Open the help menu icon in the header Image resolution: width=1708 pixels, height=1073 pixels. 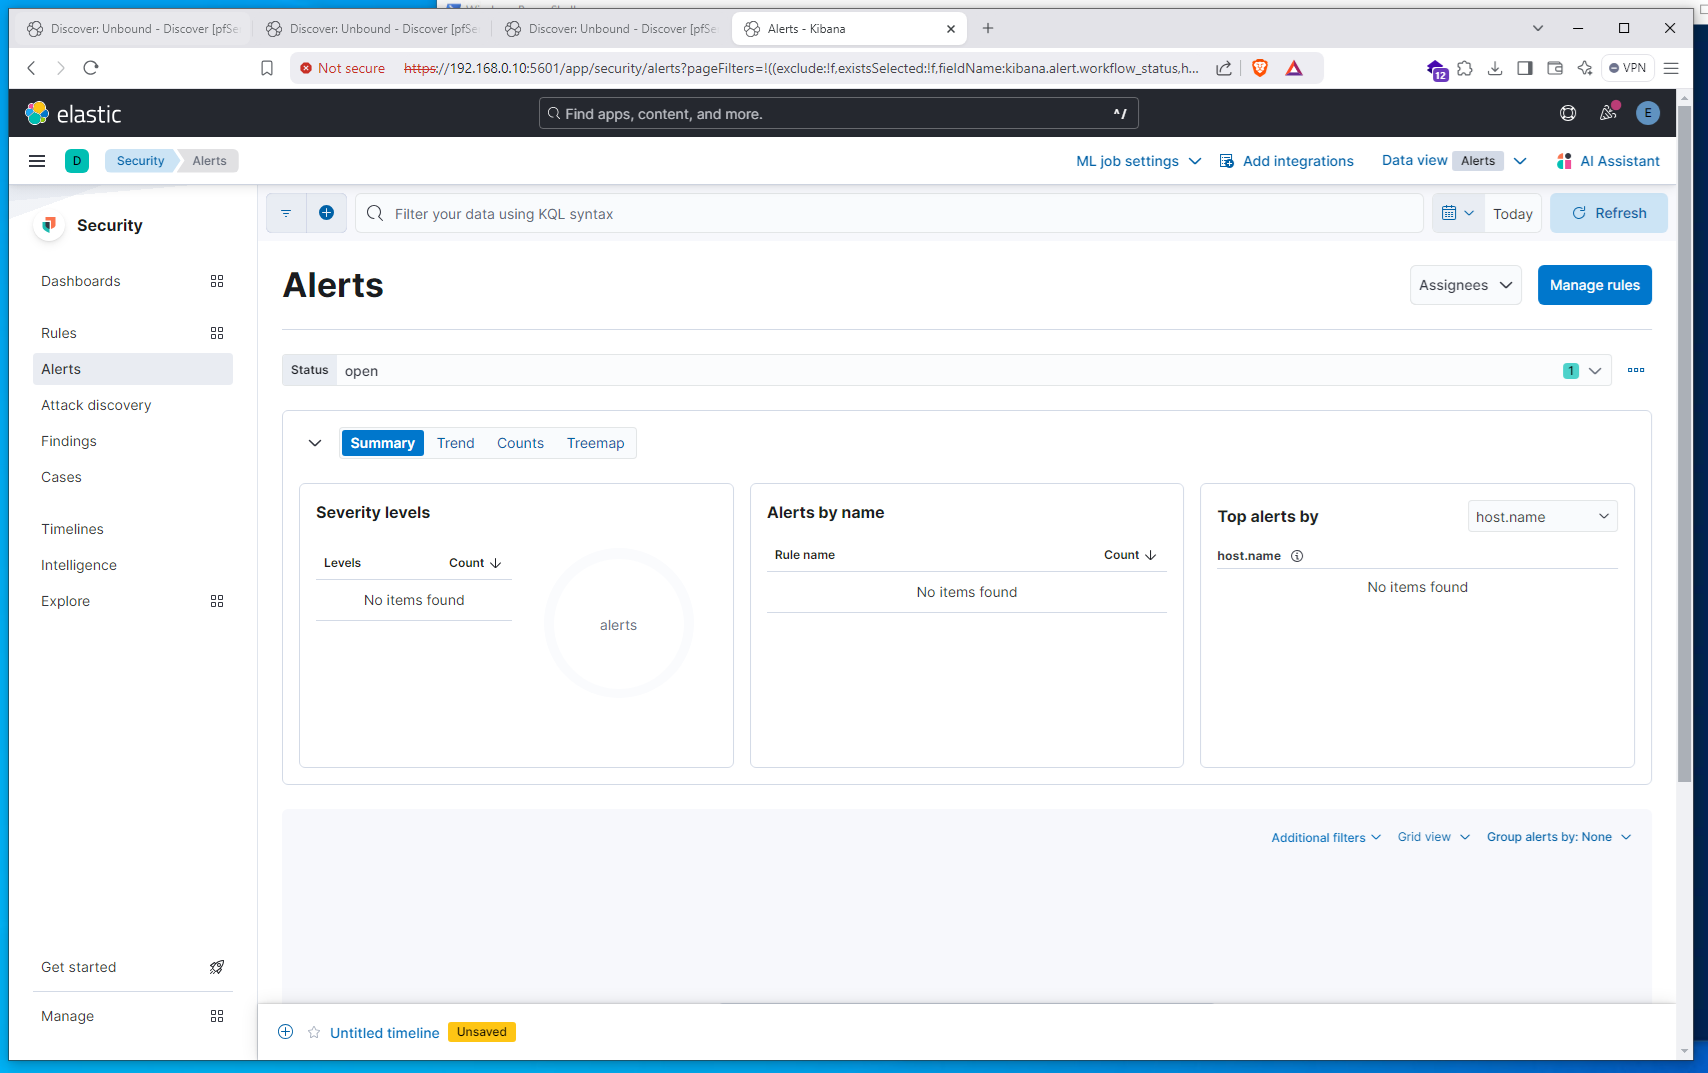click(1568, 113)
